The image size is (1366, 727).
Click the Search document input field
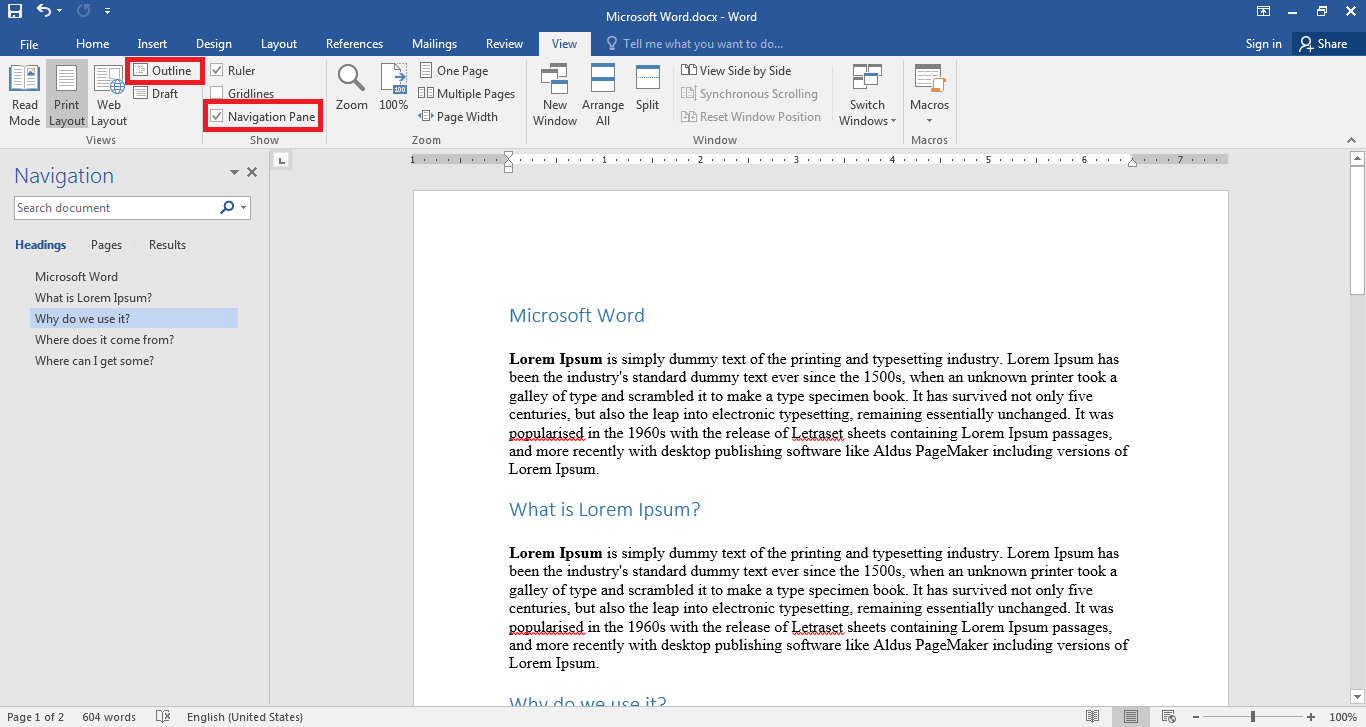[110, 207]
